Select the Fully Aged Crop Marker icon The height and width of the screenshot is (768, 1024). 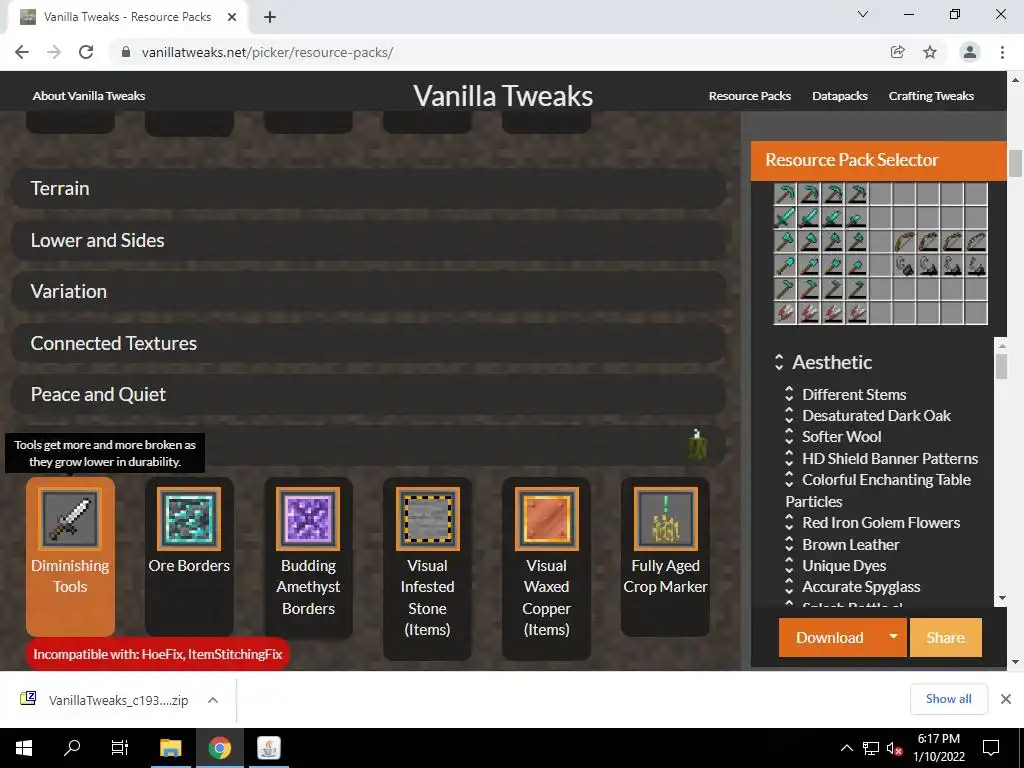click(x=665, y=519)
